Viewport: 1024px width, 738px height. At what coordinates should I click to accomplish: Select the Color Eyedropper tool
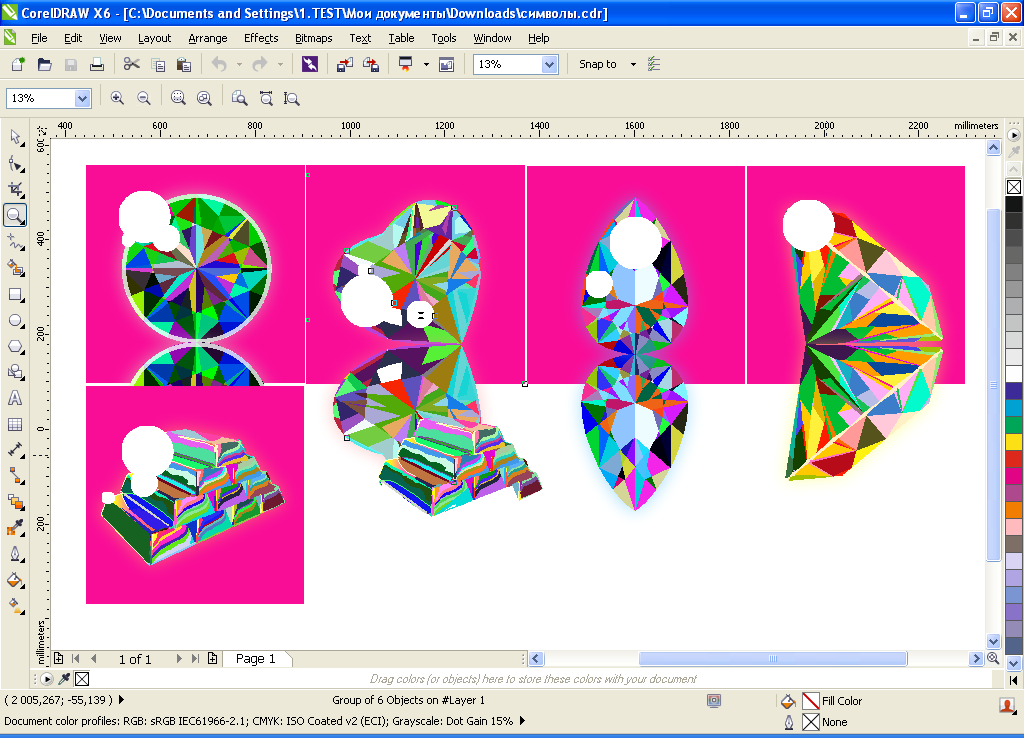click(15, 527)
